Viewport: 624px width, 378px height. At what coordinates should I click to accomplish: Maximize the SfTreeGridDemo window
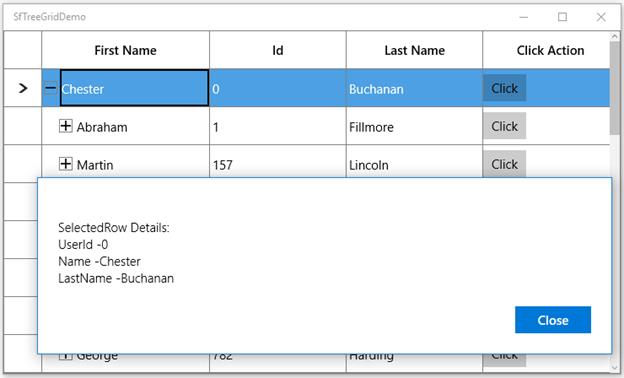(x=562, y=17)
